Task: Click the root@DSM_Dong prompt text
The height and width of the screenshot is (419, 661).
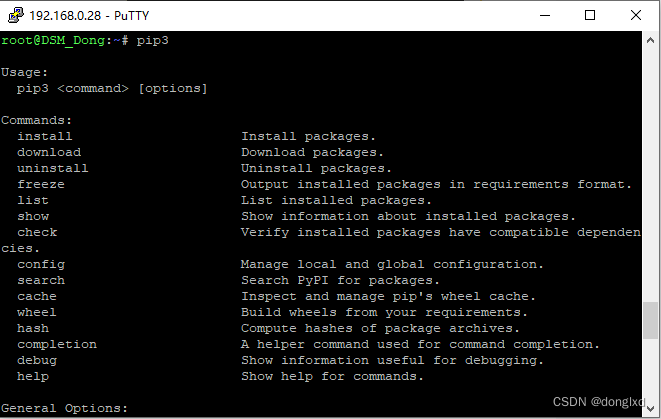Action: [x=54, y=40]
